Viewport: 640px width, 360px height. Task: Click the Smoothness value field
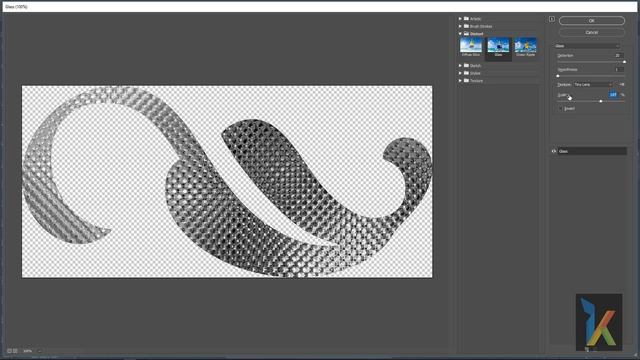pyautogui.click(x=619, y=70)
